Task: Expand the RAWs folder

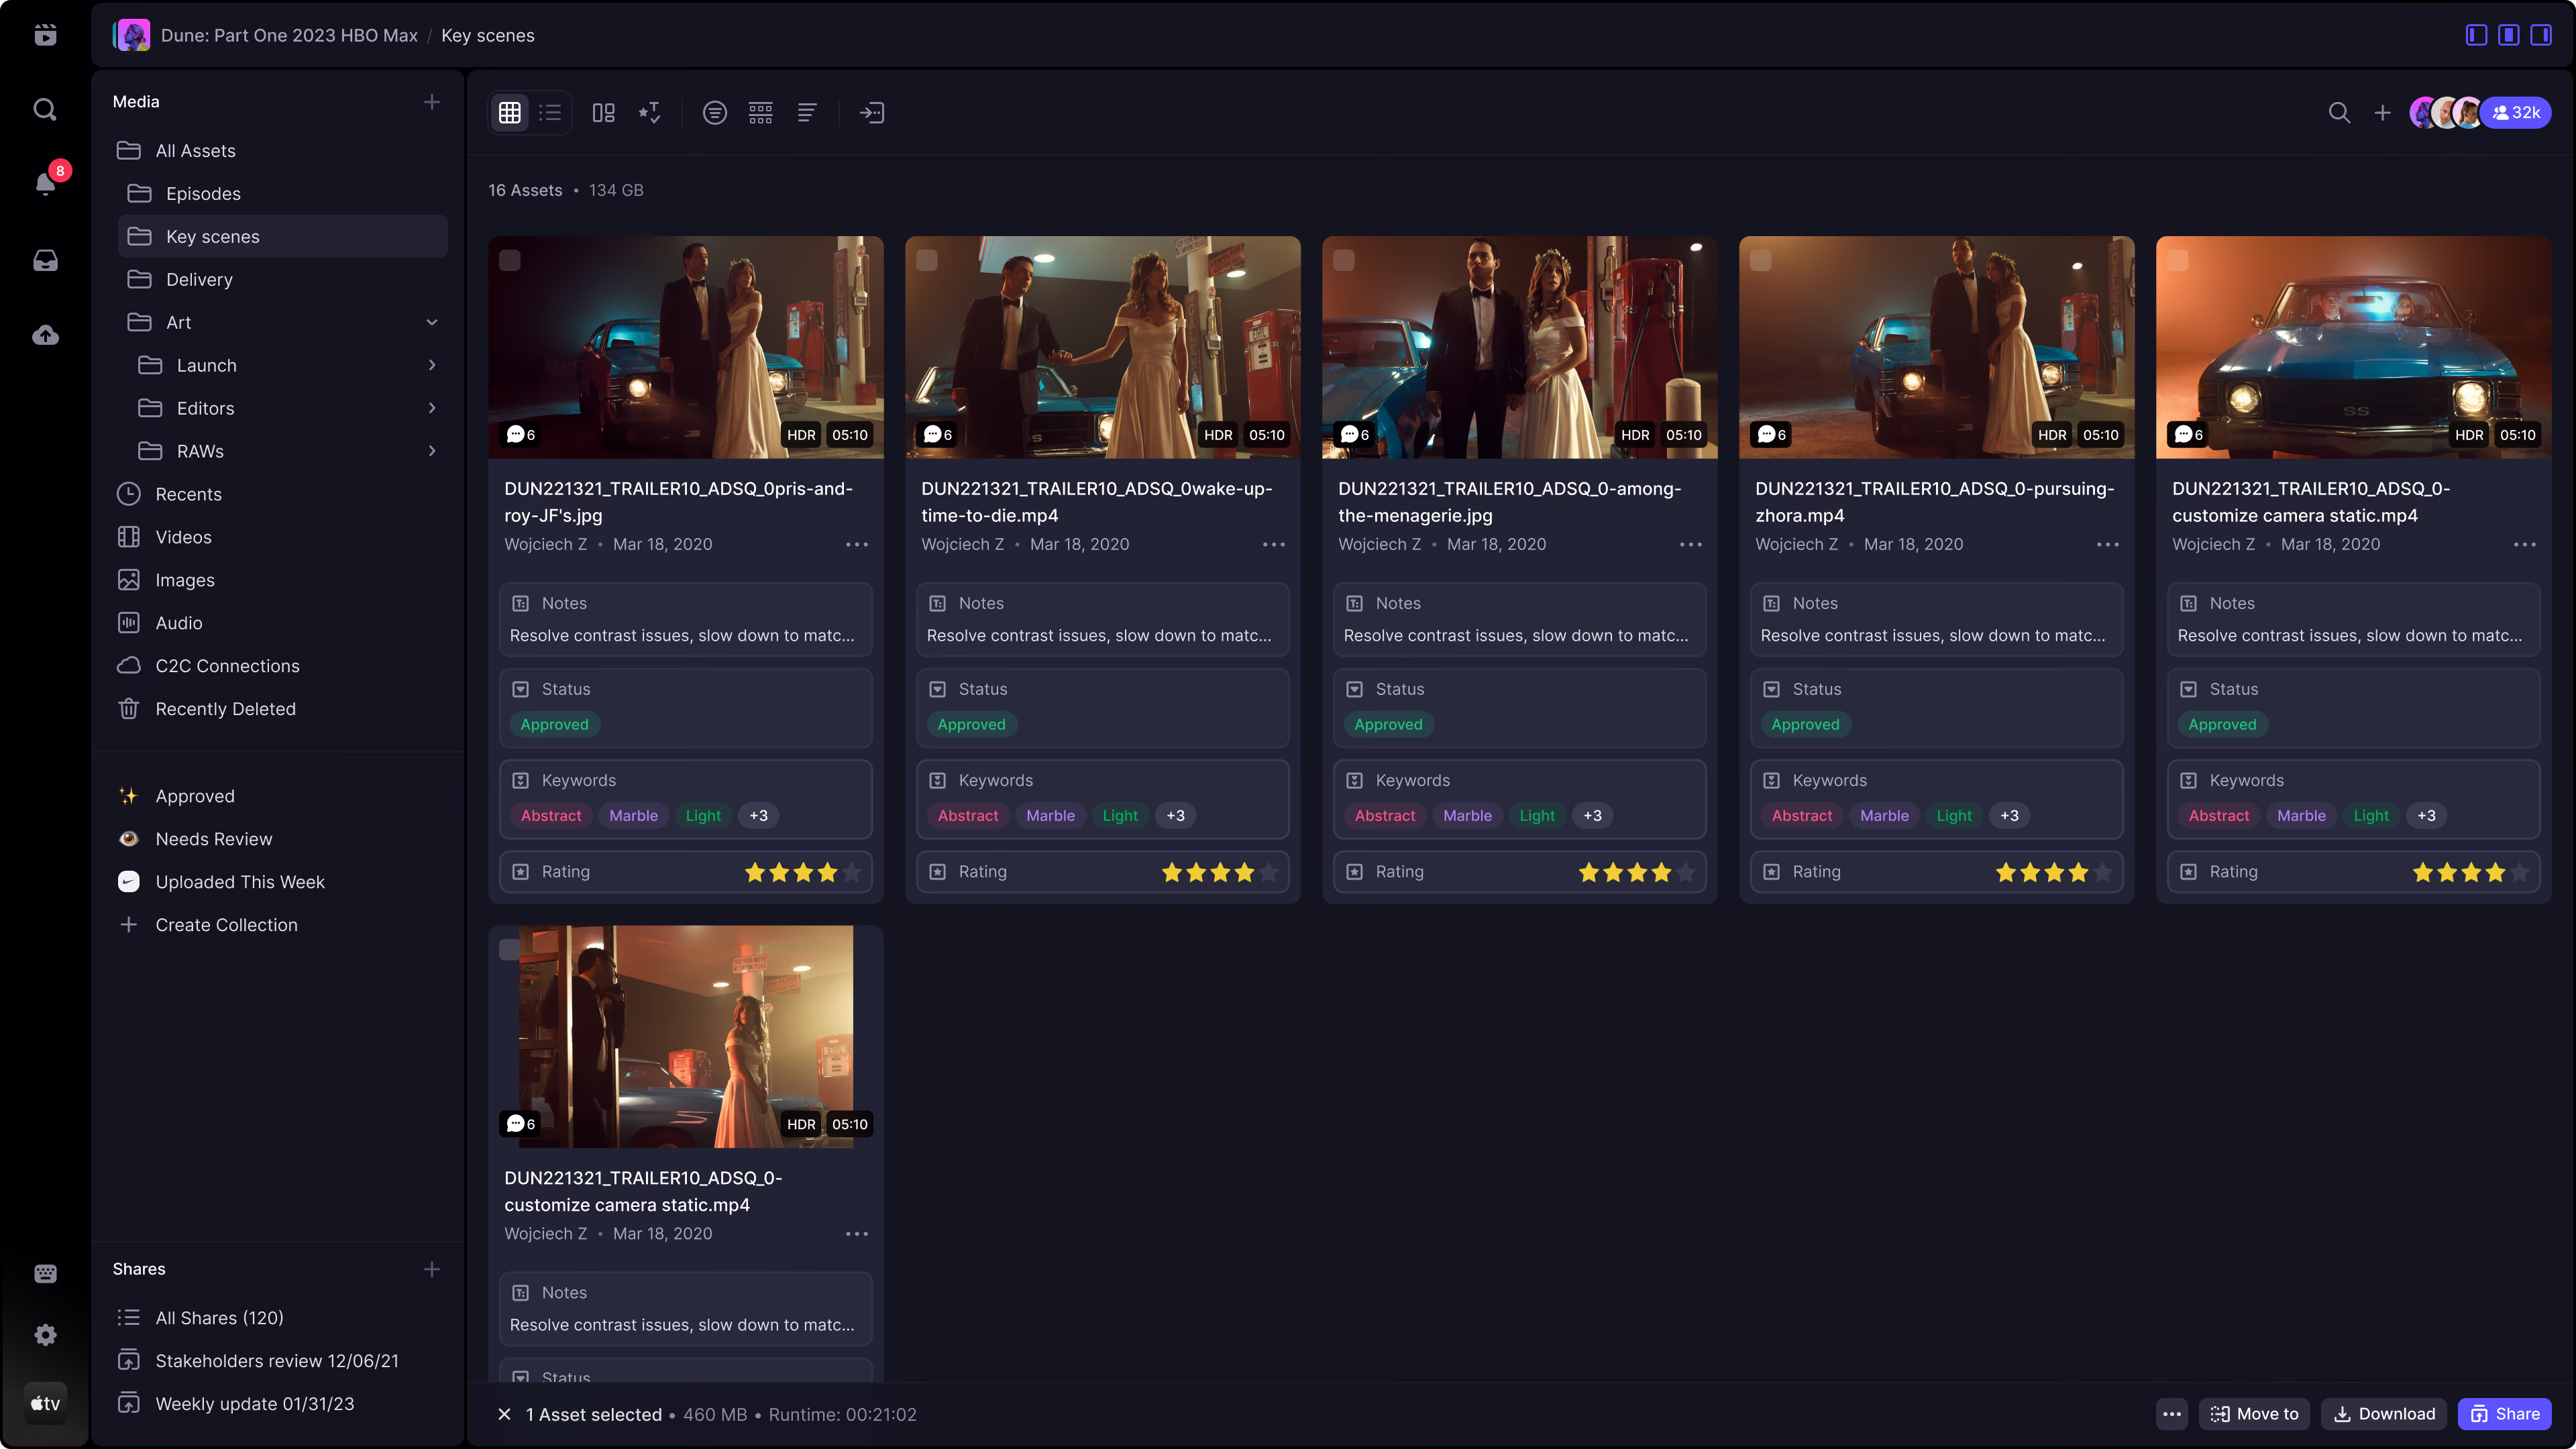Action: 431,451
